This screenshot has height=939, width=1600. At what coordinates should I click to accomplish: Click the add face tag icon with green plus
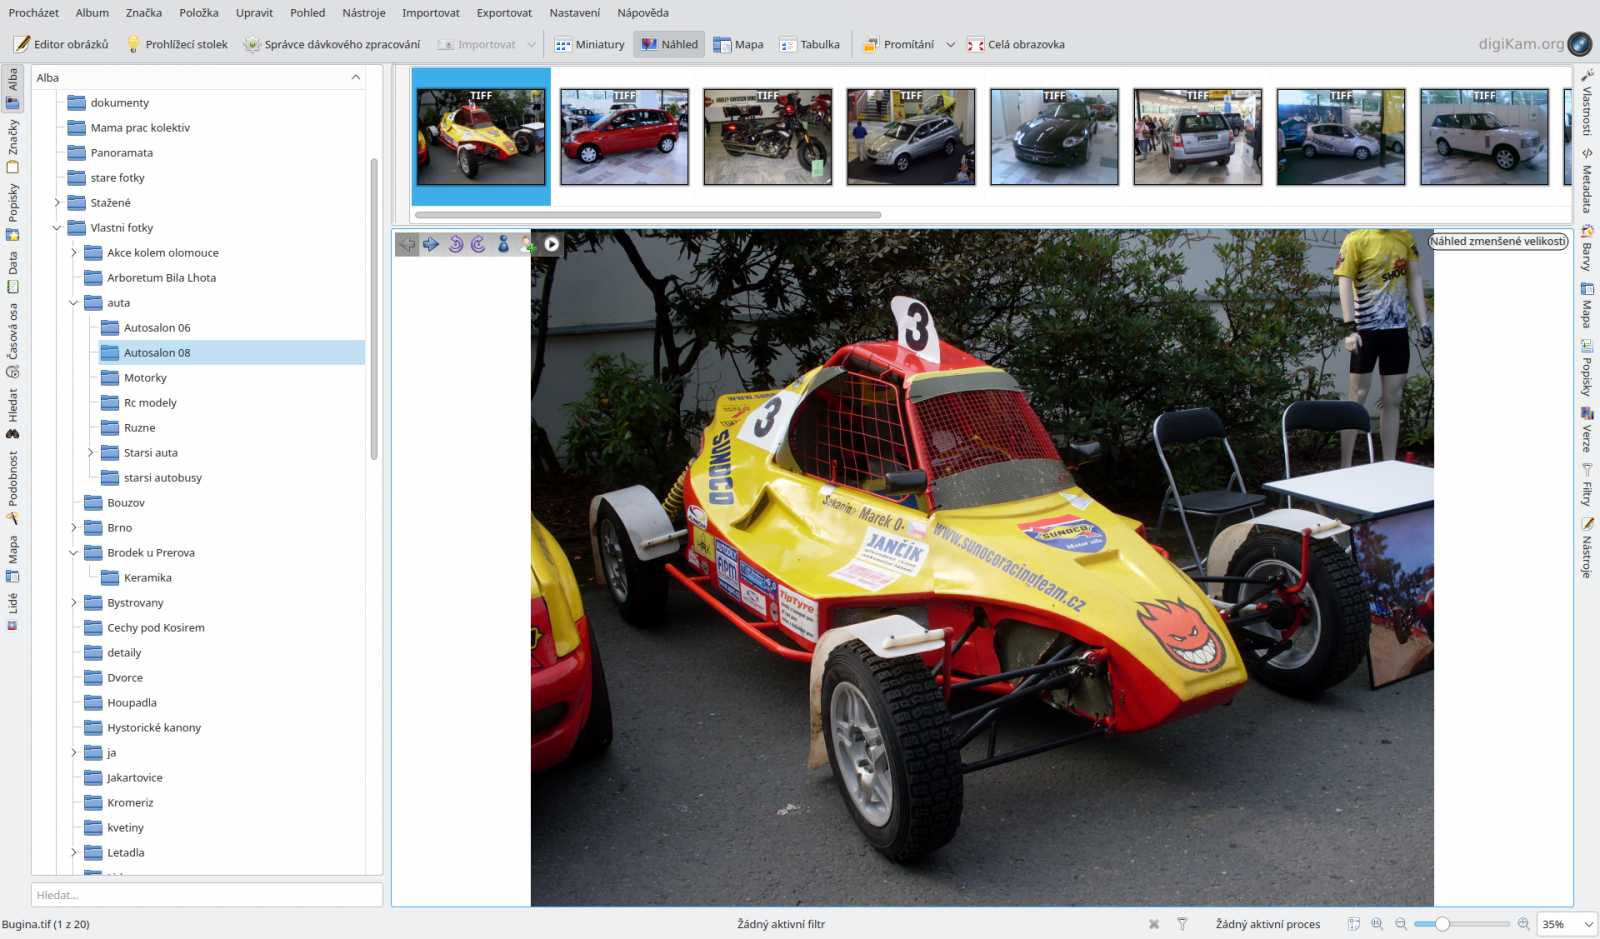pos(527,244)
